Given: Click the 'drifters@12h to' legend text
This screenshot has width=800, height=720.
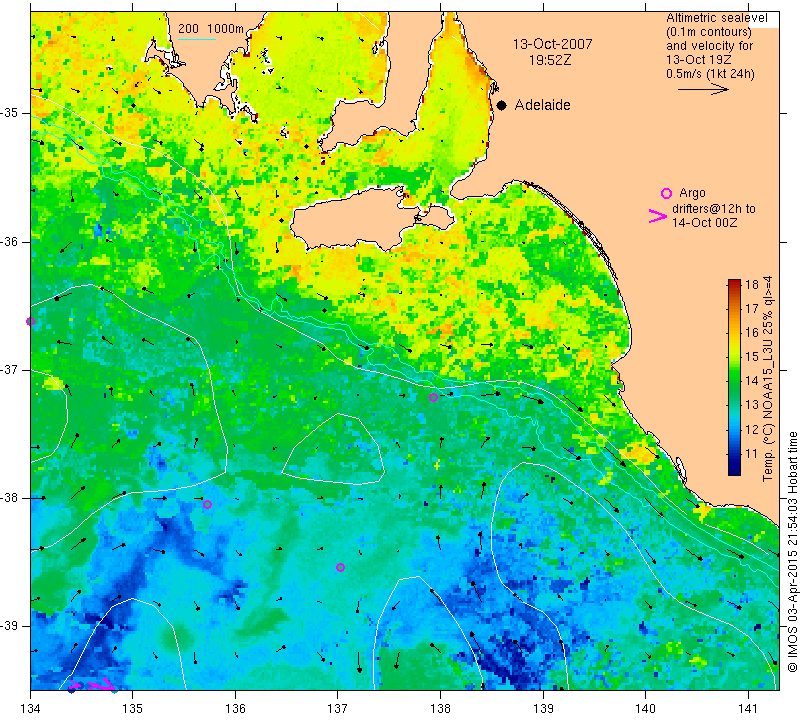Looking at the screenshot, I should [x=713, y=209].
